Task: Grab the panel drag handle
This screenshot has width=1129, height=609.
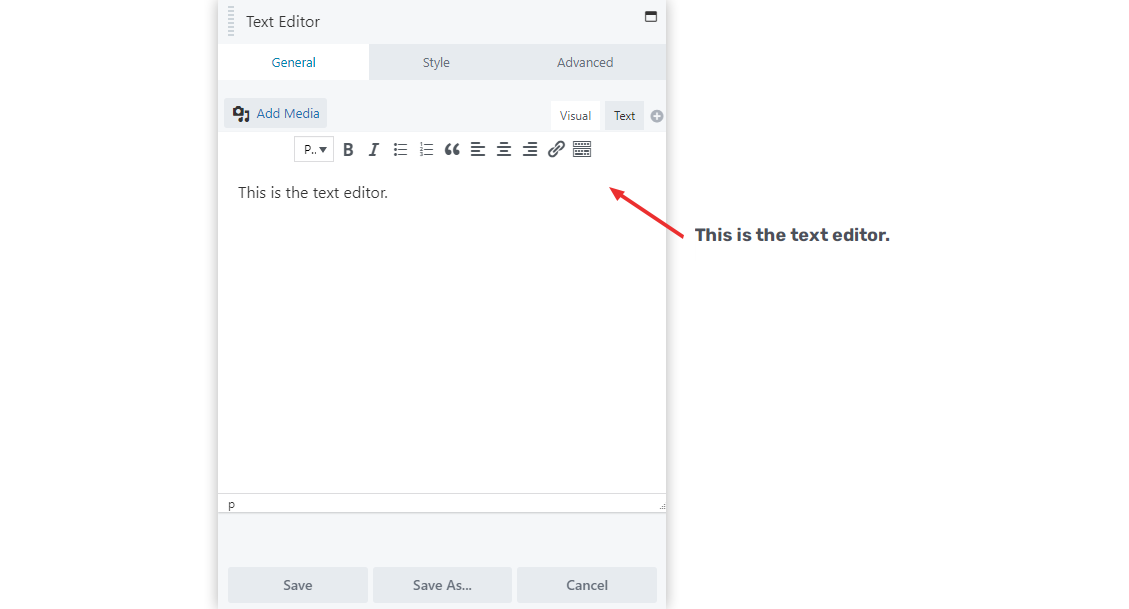Action: 231,21
